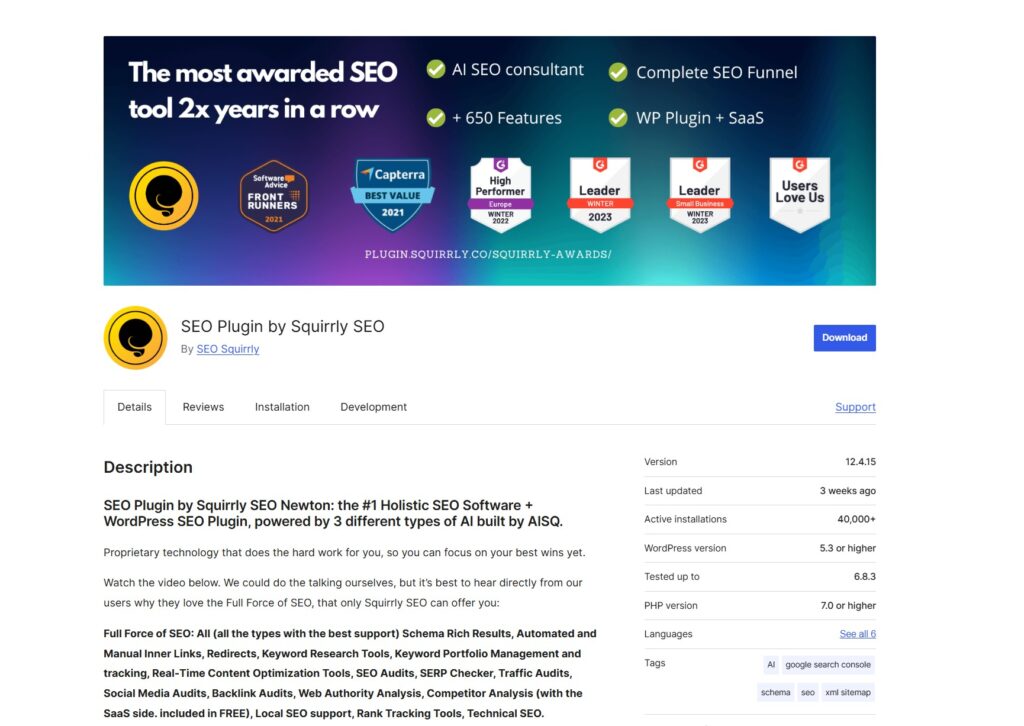This screenshot has width=1024, height=726.
Task: Click the AI tag
Action: point(770,664)
